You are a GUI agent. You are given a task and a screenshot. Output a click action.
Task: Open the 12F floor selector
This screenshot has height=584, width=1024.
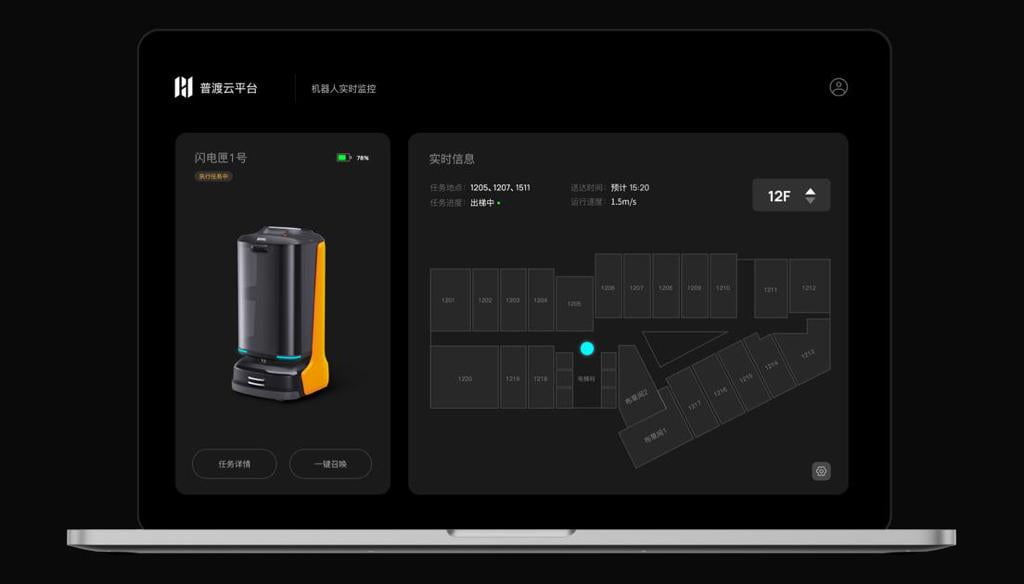pos(791,196)
